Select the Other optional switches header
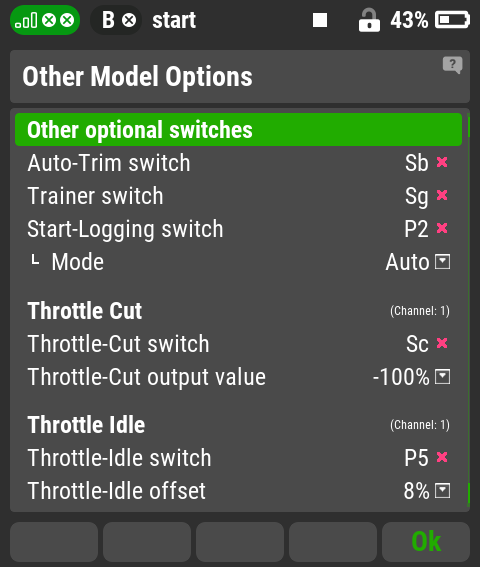Image resolution: width=481 pixels, height=568 pixels. tap(238, 130)
